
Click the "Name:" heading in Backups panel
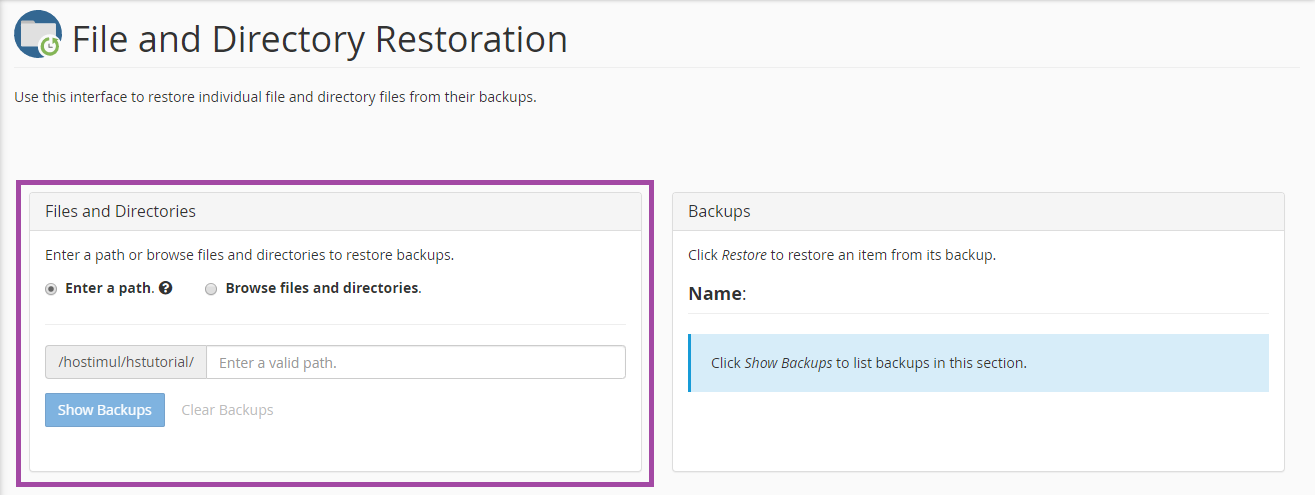coord(717,294)
